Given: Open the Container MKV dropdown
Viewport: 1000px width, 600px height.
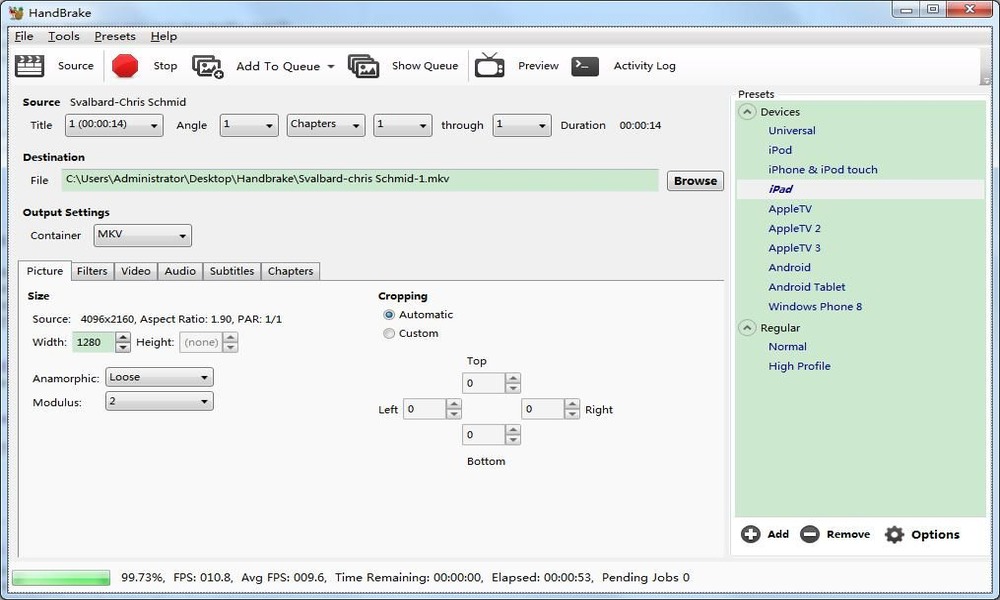Looking at the screenshot, I should click(x=142, y=236).
